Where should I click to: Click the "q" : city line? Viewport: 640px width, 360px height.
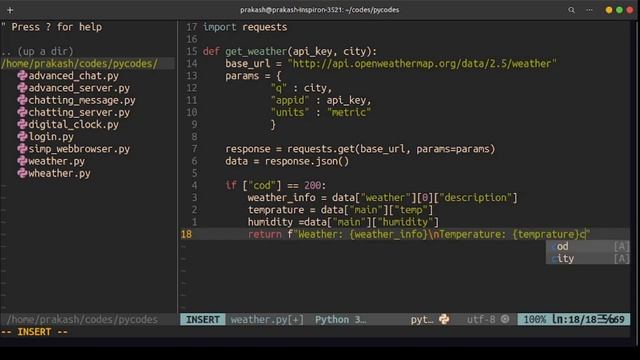pyautogui.click(x=301, y=88)
